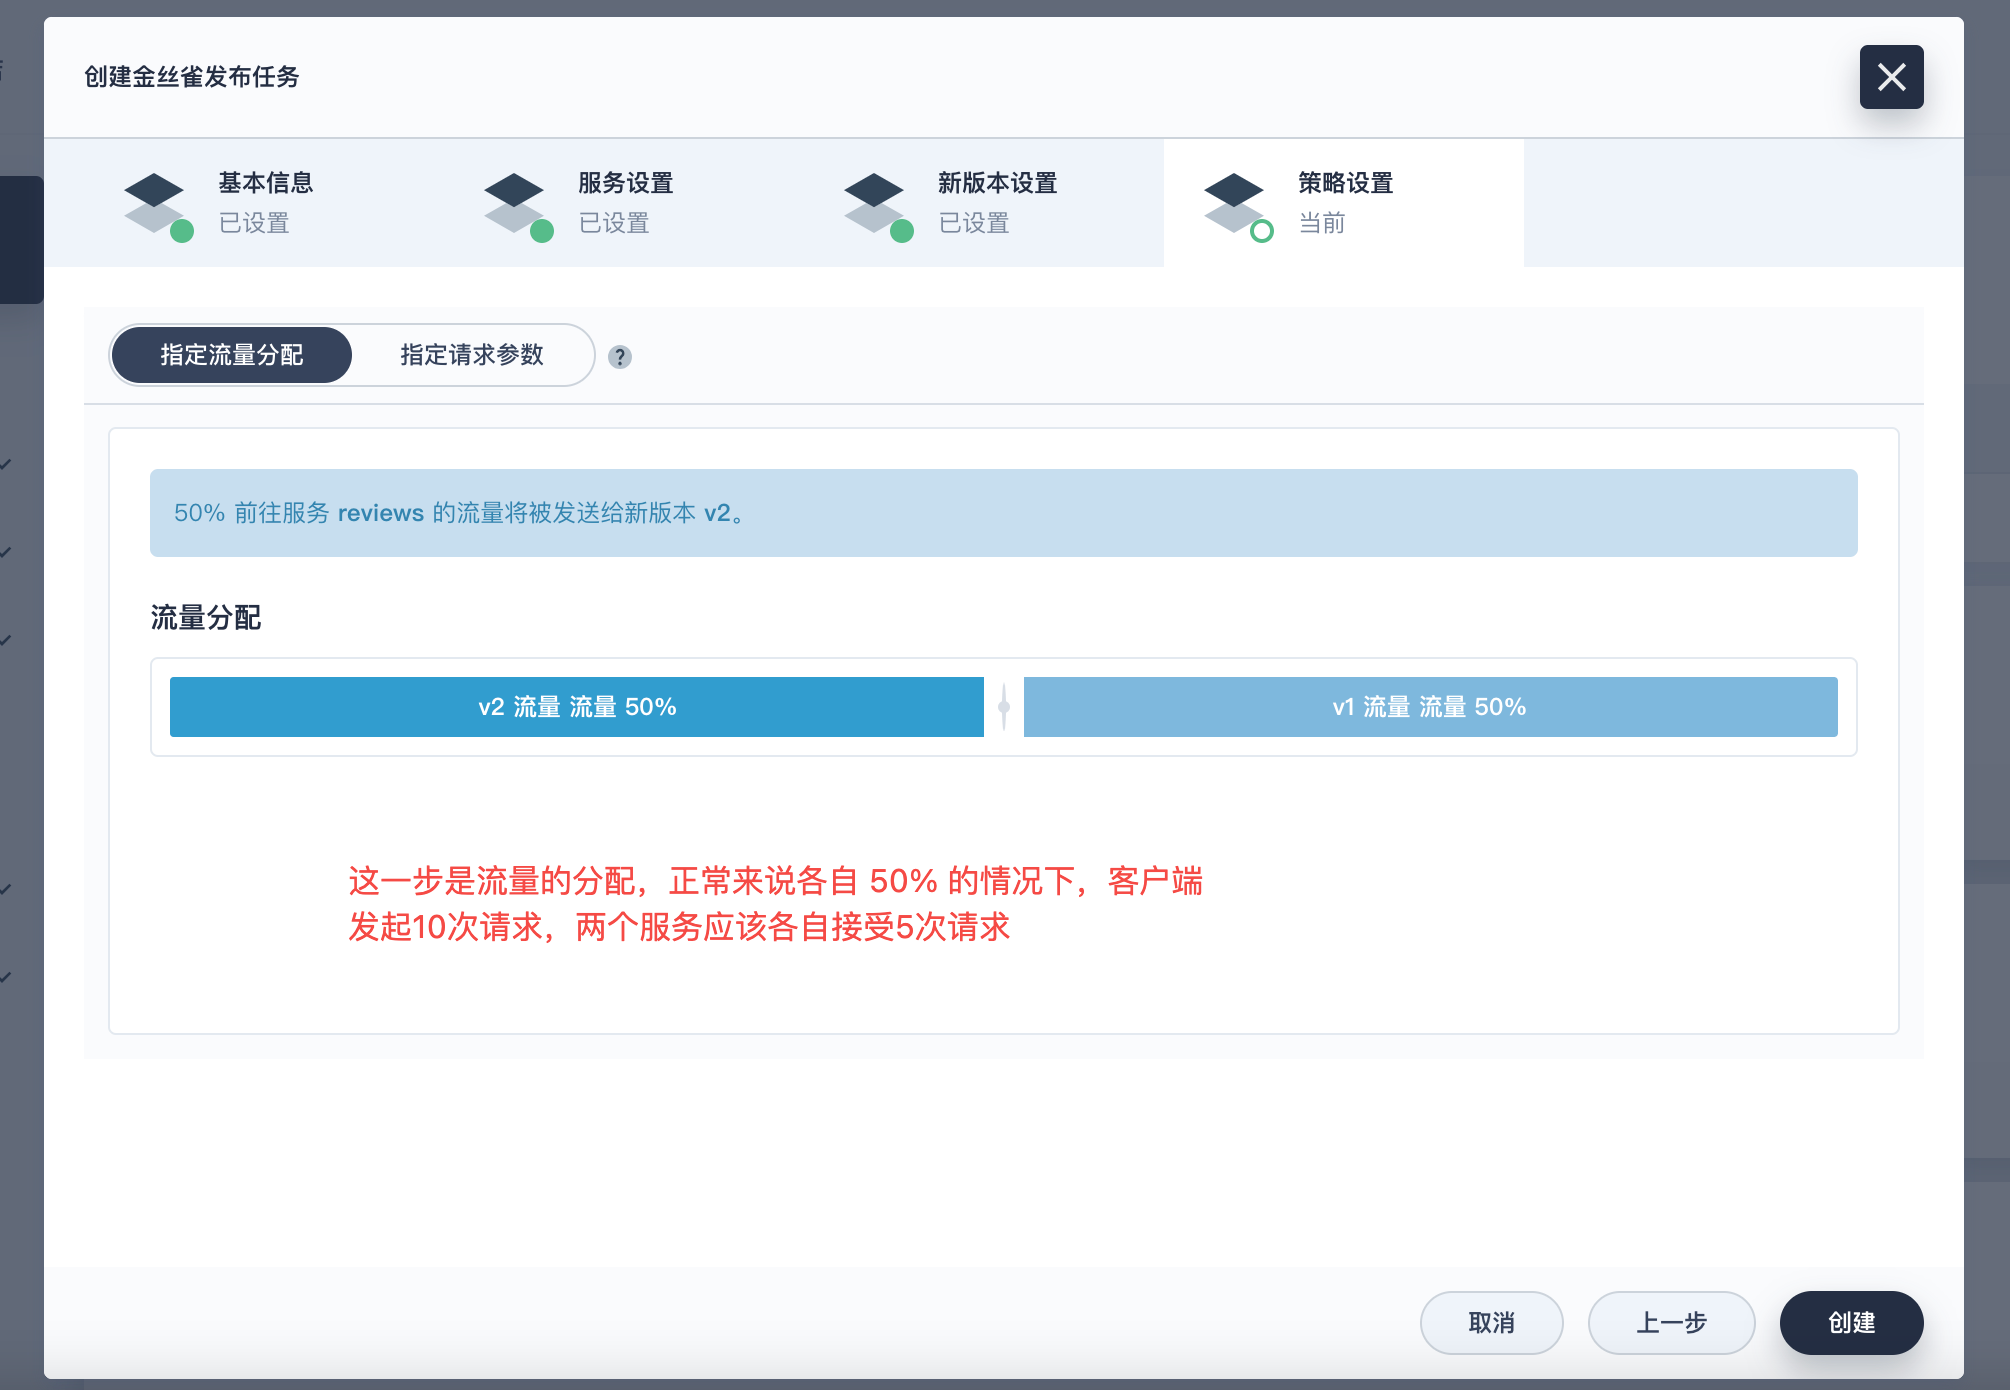The image size is (2010, 1390).
Task: Click the 服务设置 step layer icon
Action: [x=514, y=202]
